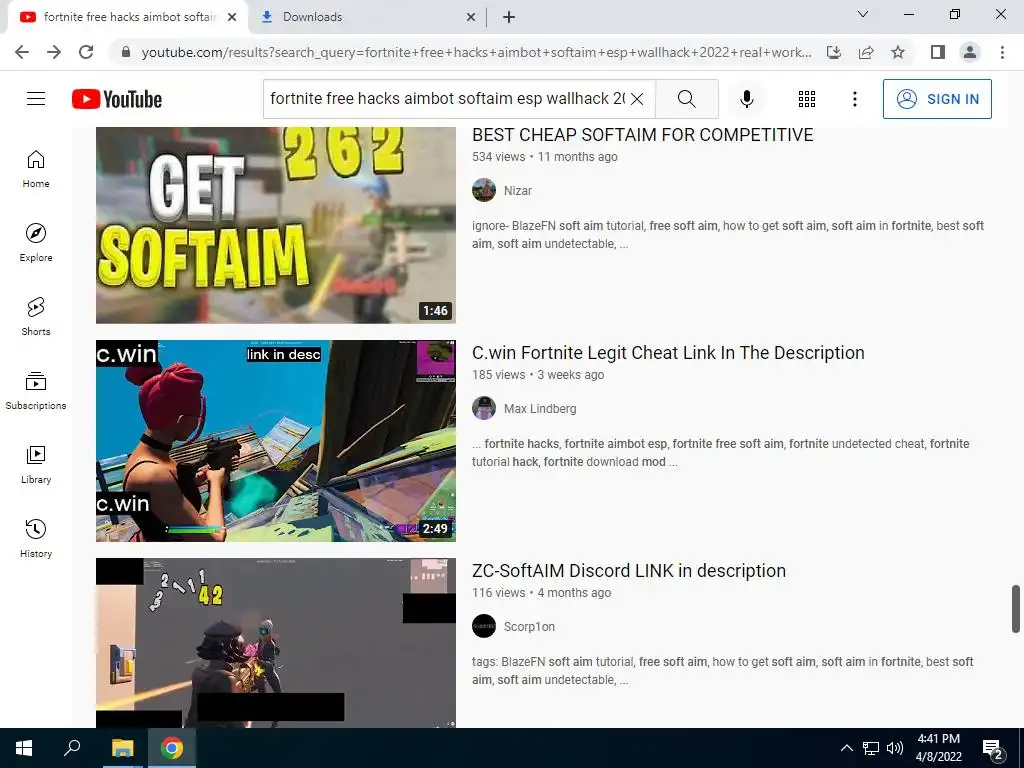Click the magnifier search button
This screenshot has width=1024, height=768.
[x=686, y=99]
